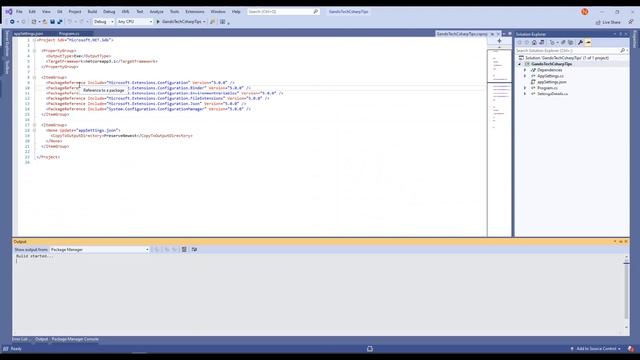Image resolution: width=640 pixels, height=360 pixels.
Task: Click the Properties wrench in Solution Explorer
Action: click(580, 42)
